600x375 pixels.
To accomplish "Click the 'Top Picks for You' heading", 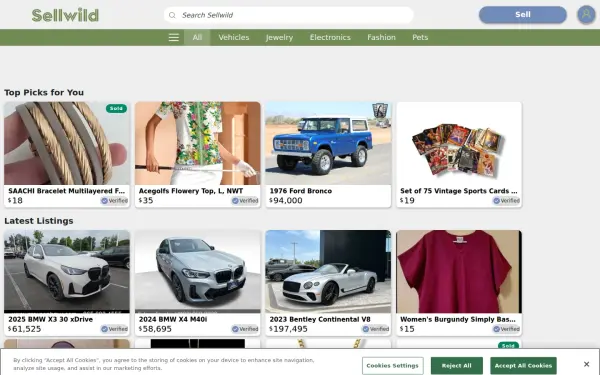I will pyautogui.click(x=44, y=93).
